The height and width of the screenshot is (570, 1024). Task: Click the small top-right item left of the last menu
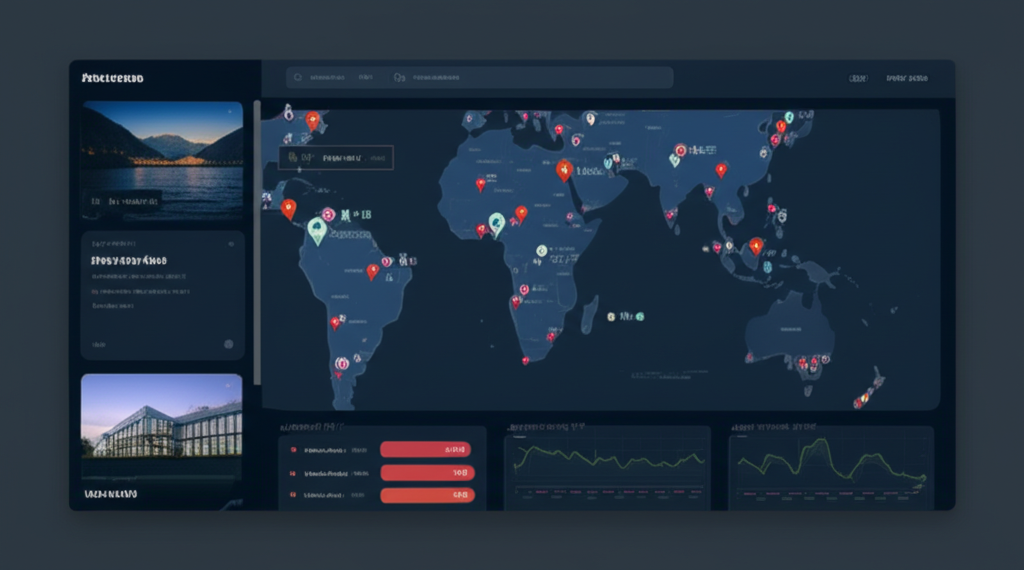point(858,78)
